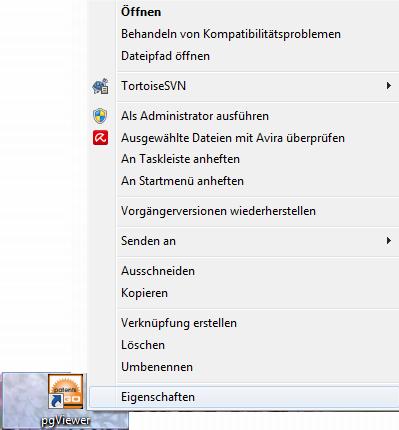Click Ausschneiden in the context menu
The image size is (399, 430).
point(158,271)
